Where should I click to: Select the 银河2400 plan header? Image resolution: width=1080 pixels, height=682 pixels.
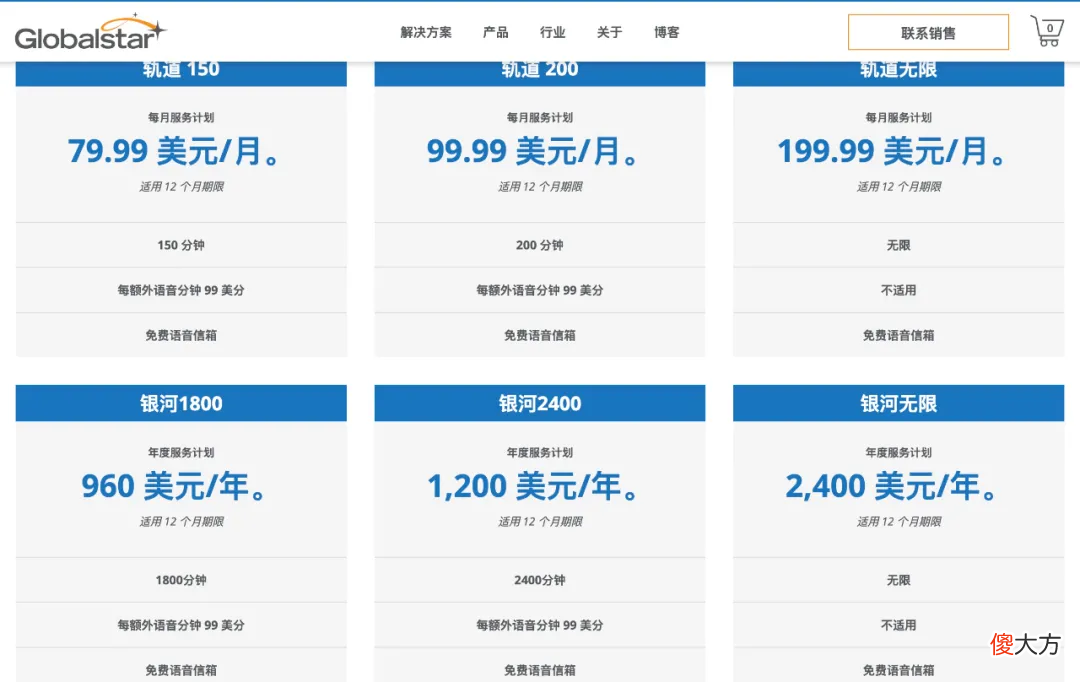pos(540,403)
